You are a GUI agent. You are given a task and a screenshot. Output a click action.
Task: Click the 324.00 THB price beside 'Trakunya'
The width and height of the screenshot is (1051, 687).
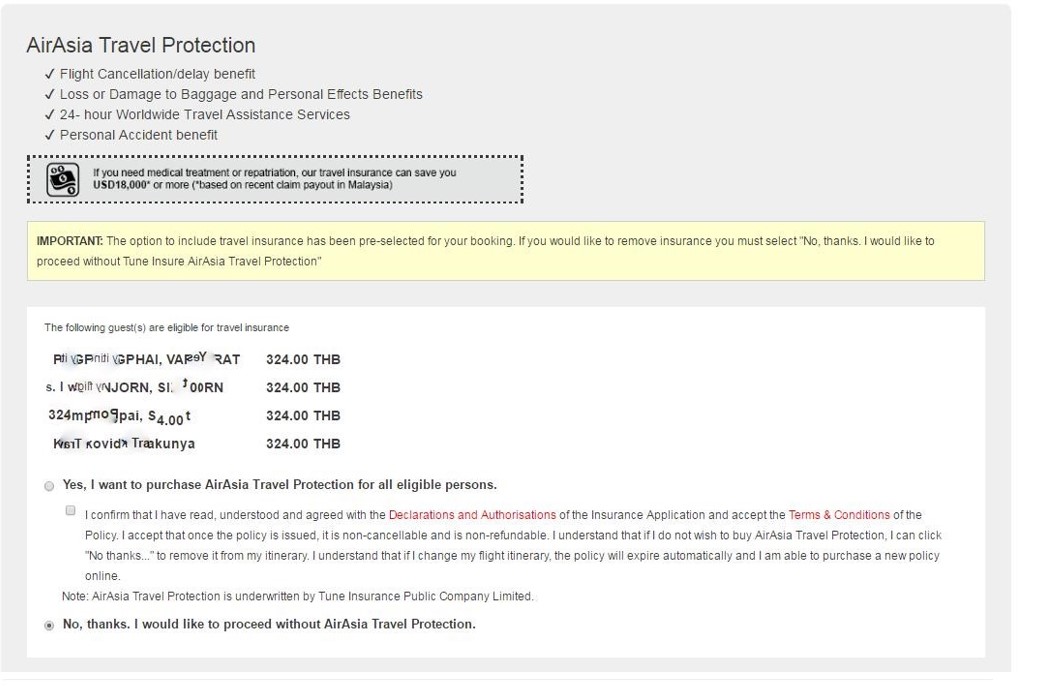pos(303,444)
